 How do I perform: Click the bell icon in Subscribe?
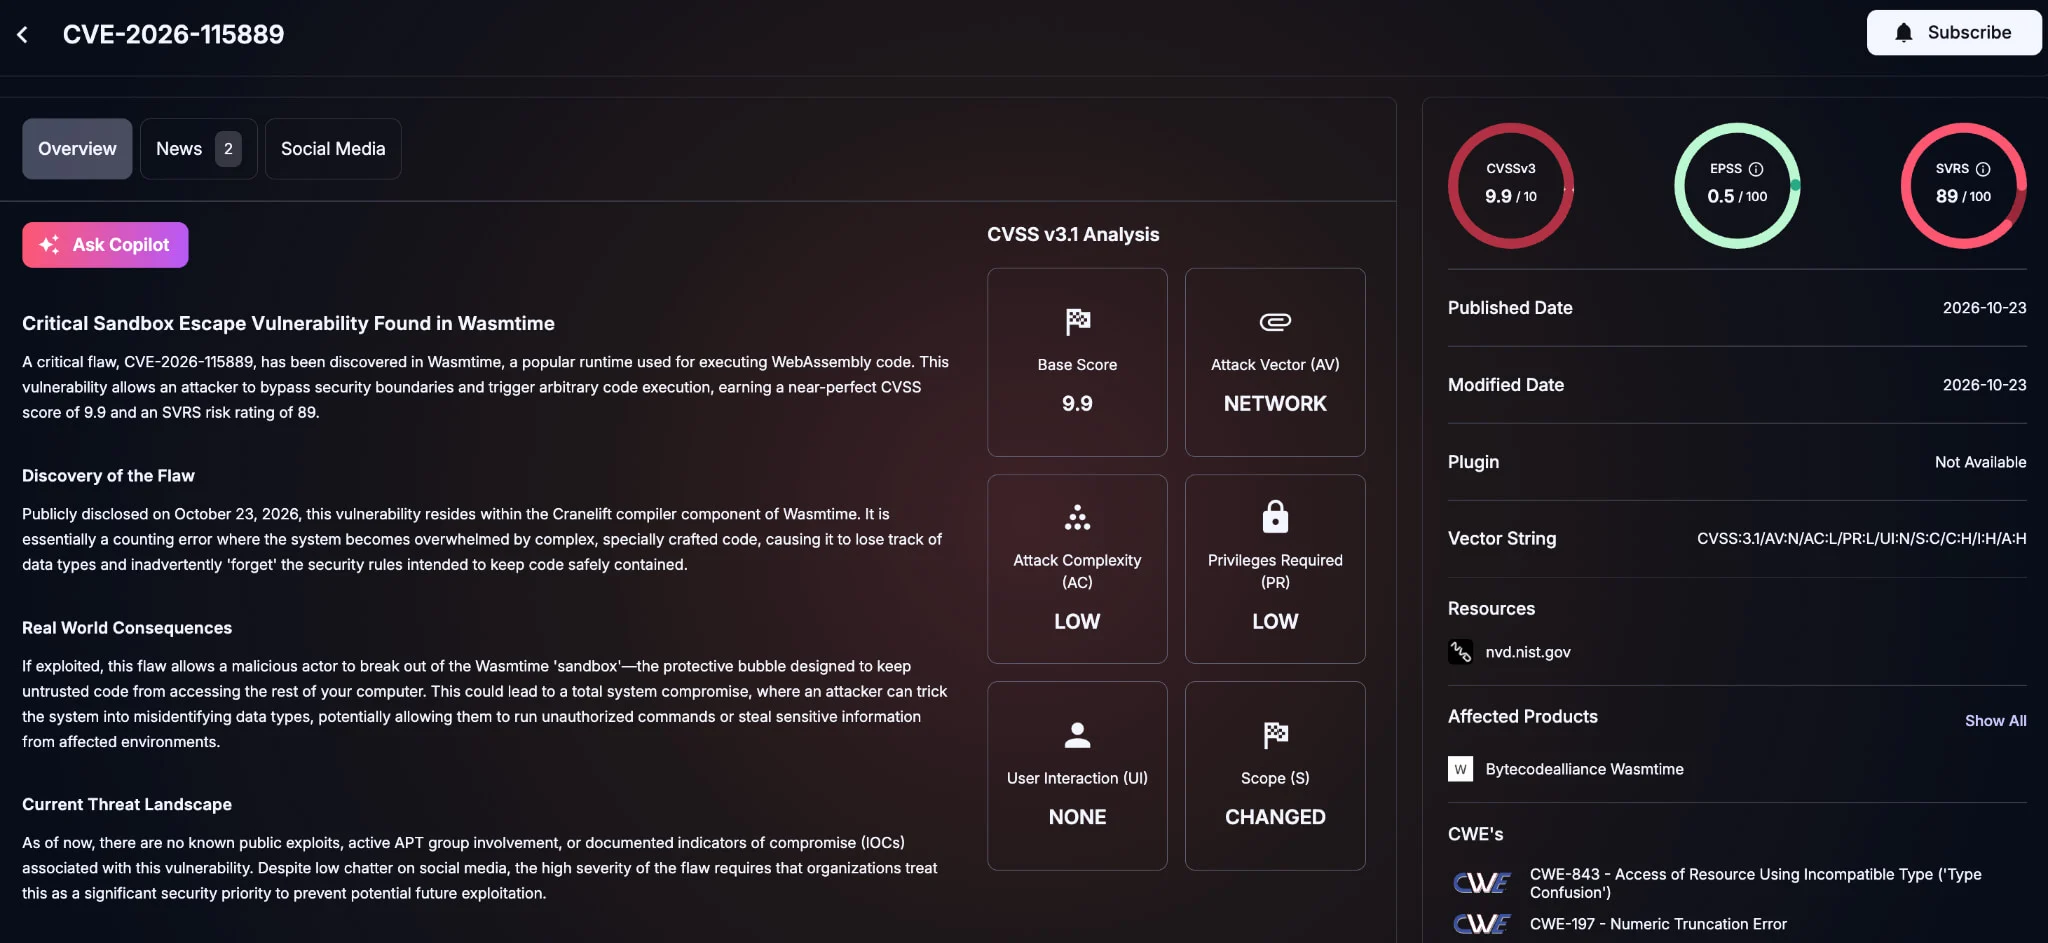(1904, 33)
